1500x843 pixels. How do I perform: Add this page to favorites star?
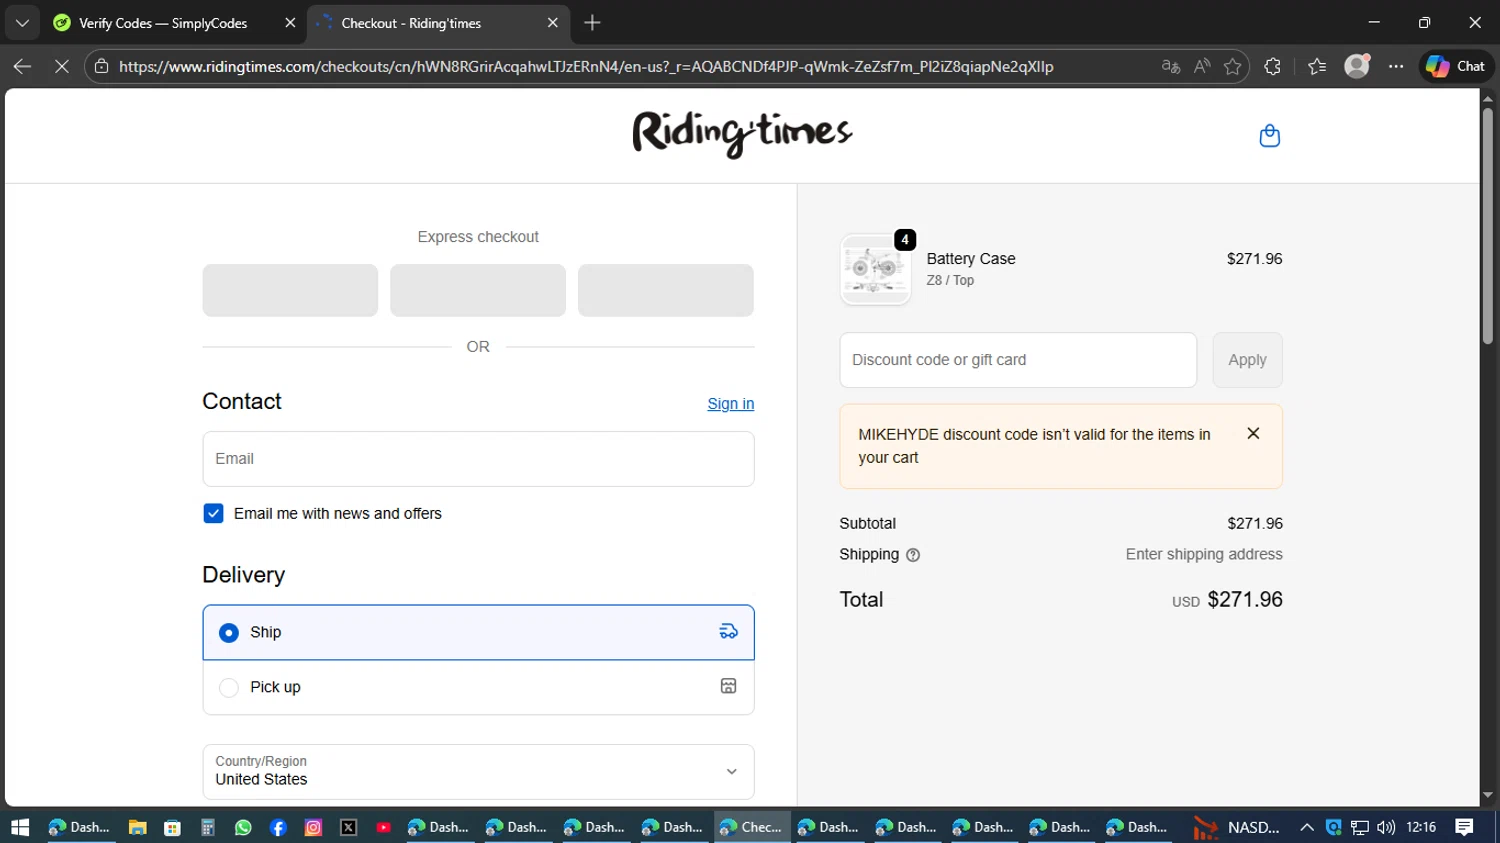pos(1233,66)
